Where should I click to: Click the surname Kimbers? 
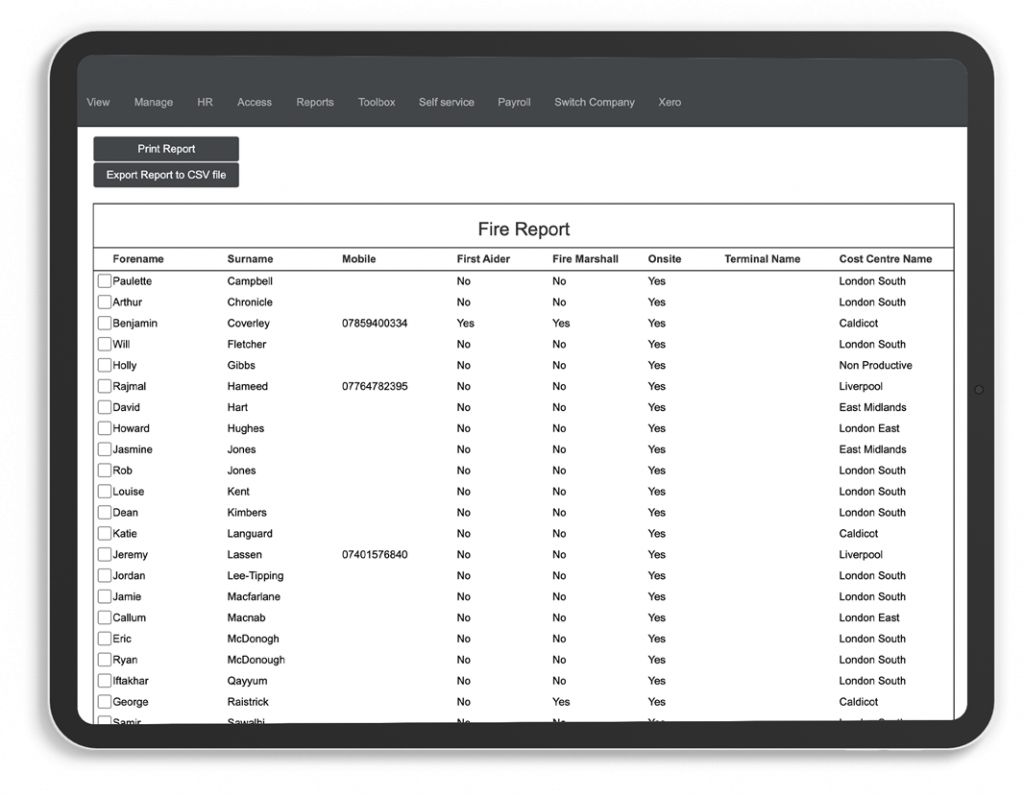point(247,512)
